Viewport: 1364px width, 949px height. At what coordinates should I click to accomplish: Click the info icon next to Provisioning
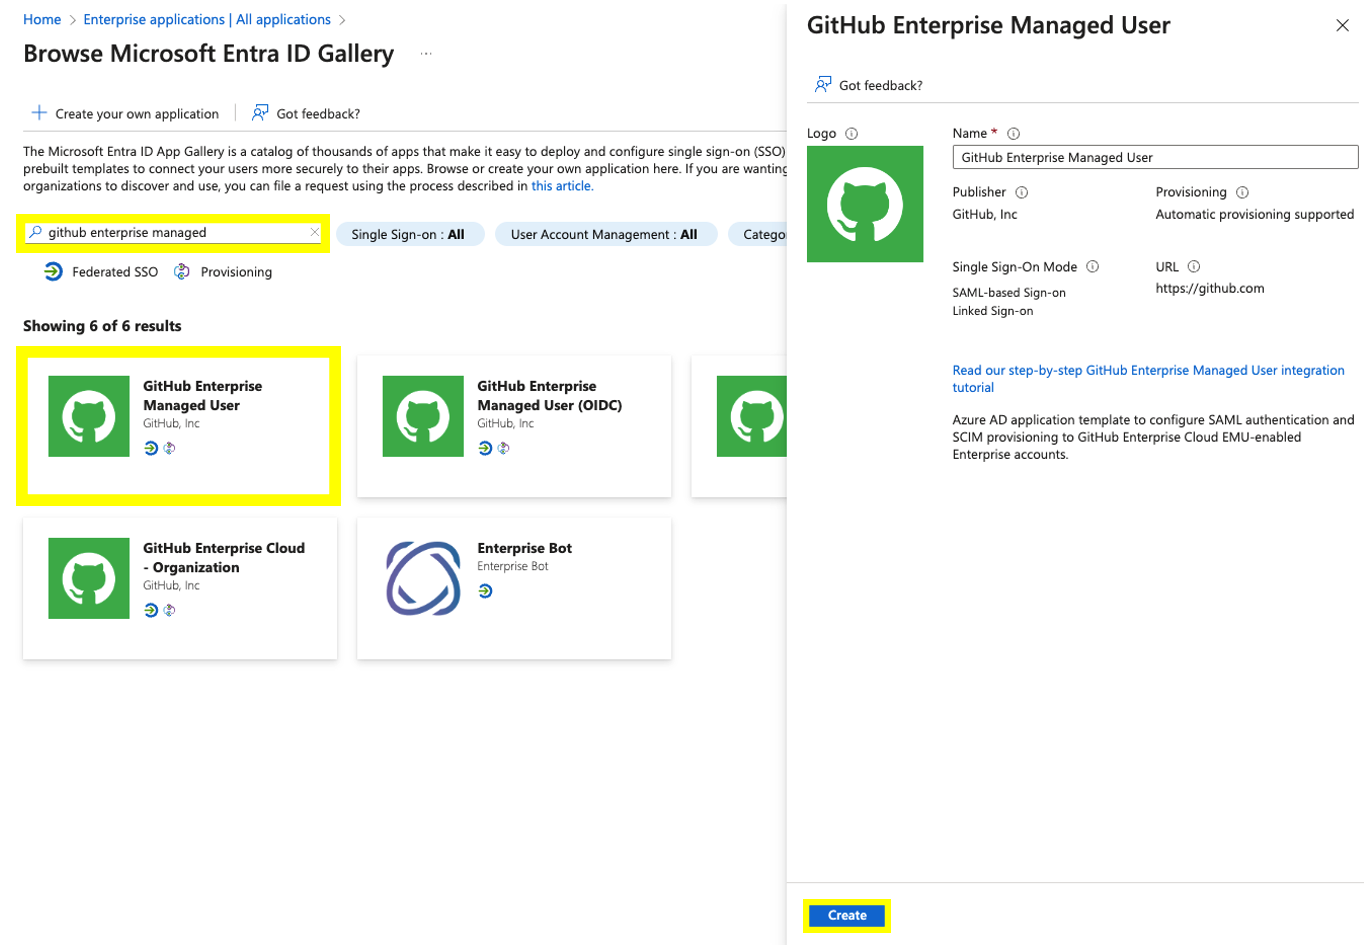[1242, 192]
